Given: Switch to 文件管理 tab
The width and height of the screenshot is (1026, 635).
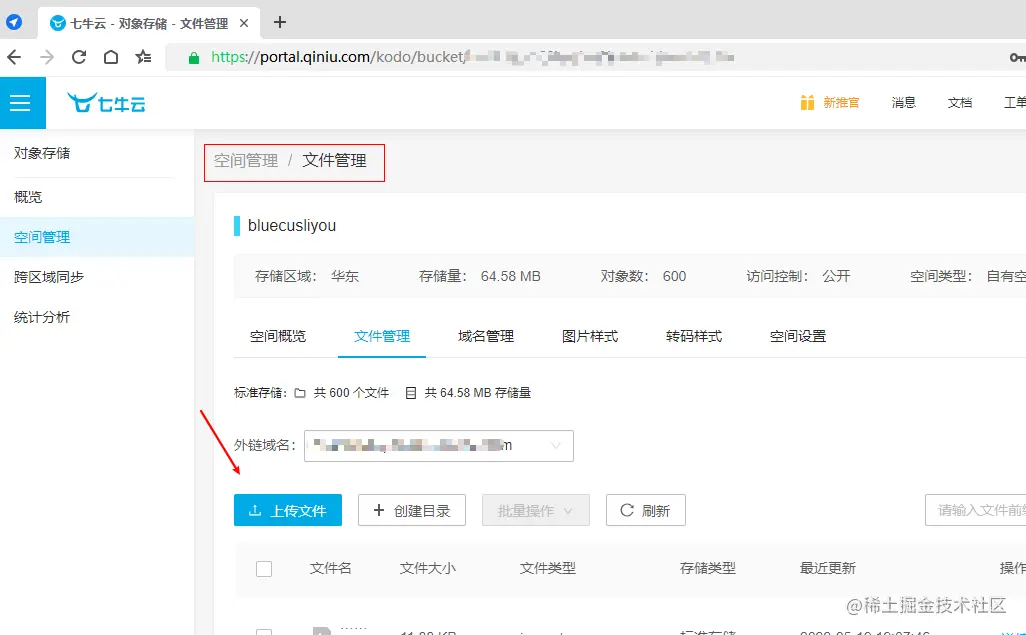Looking at the screenshot, I should tap(382, 336).
